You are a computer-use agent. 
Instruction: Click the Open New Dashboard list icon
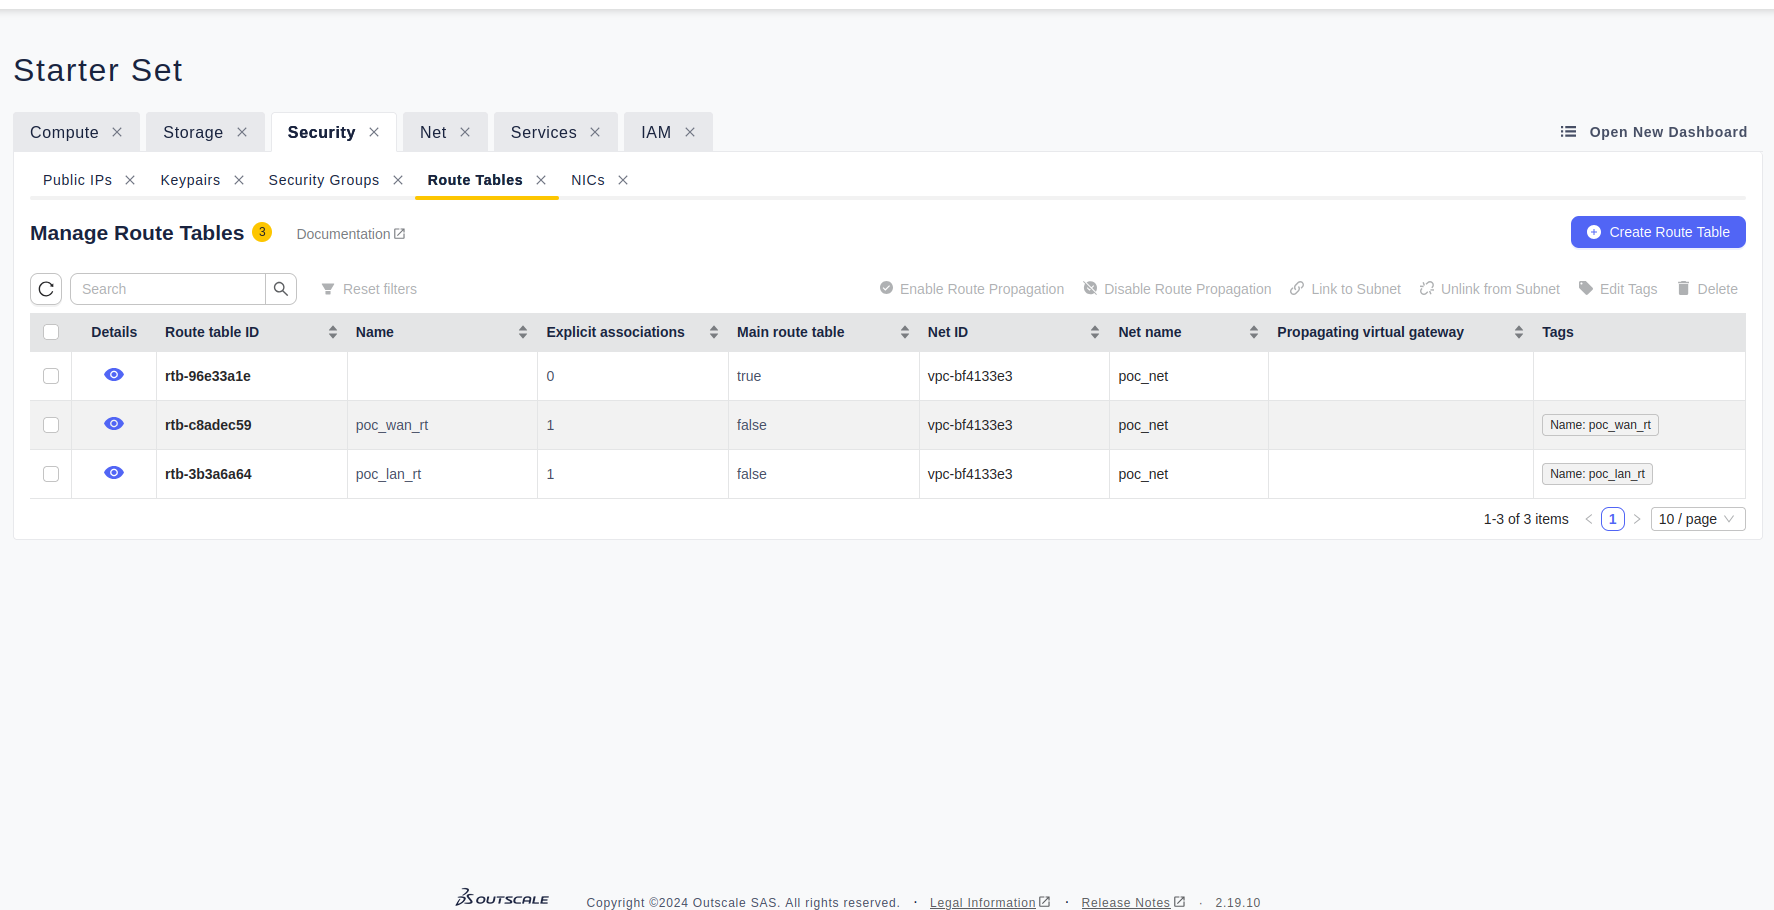click(1568, 132)
